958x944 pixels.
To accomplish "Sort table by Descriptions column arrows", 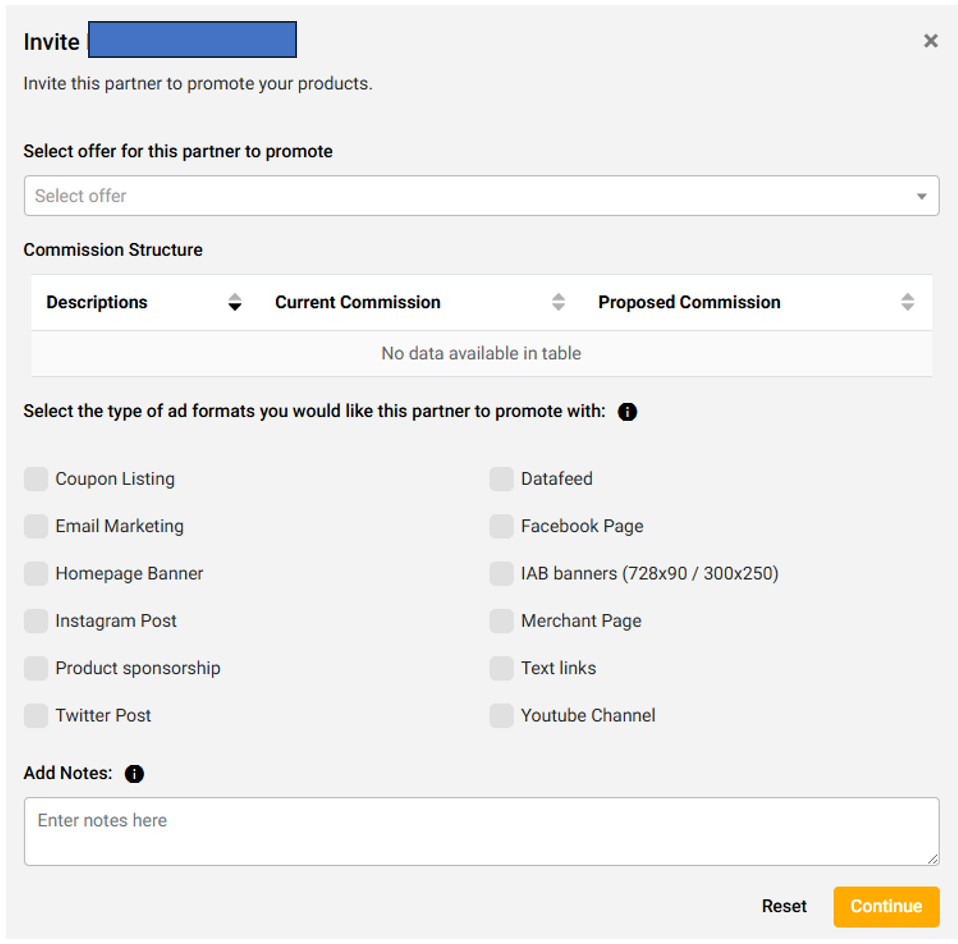I will 235,302.
